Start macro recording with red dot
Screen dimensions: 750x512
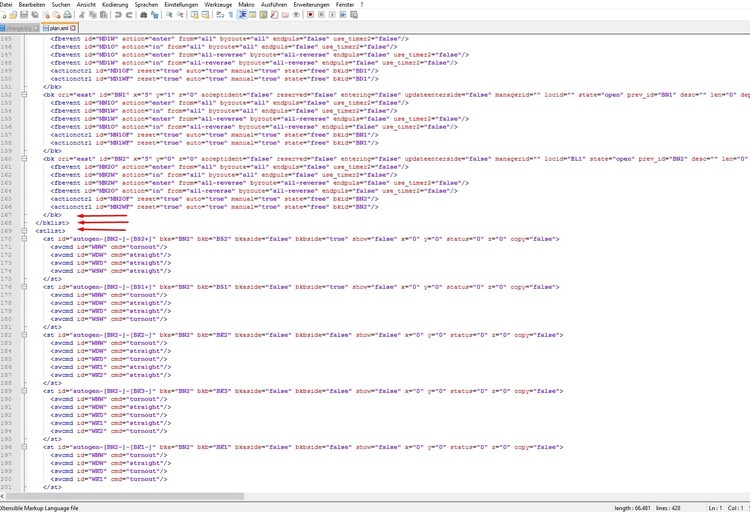310,15
